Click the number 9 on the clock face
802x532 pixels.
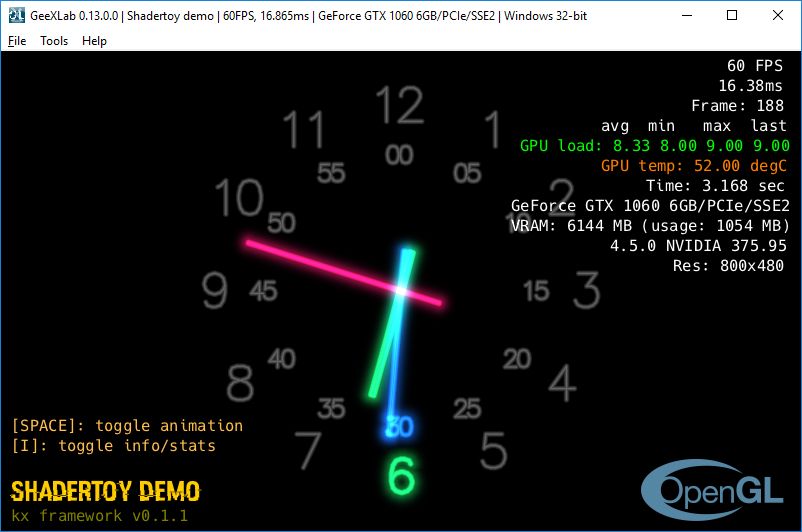[x=214, y=290]
